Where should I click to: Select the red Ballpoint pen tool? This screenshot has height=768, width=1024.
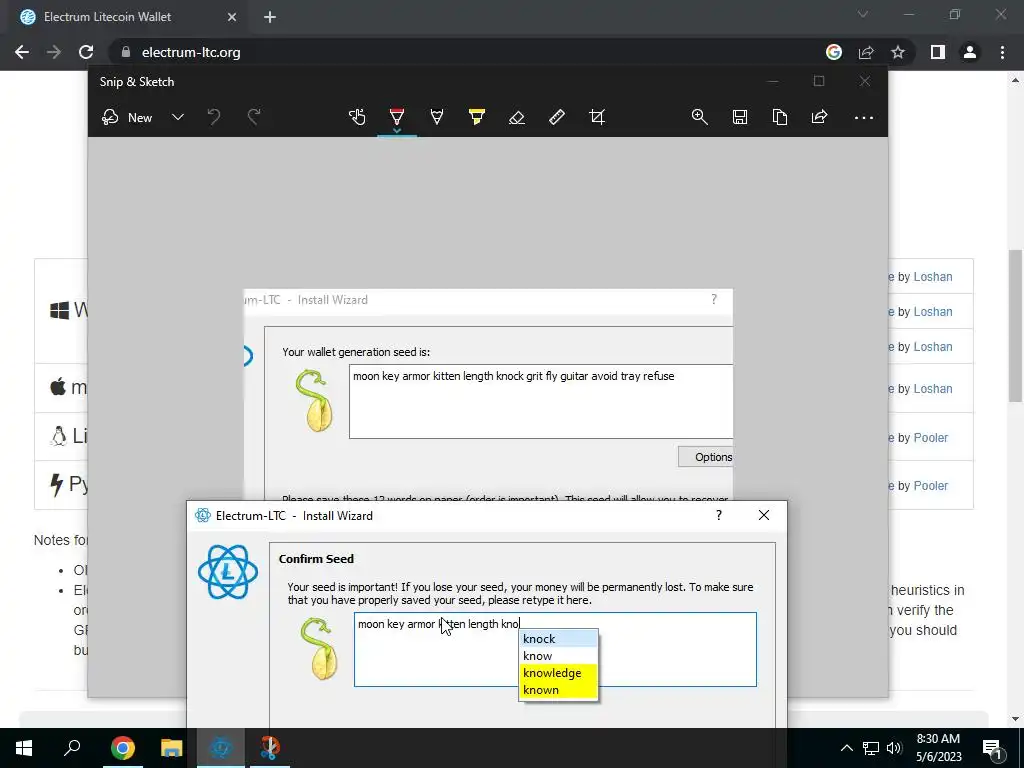click(396, 118)
